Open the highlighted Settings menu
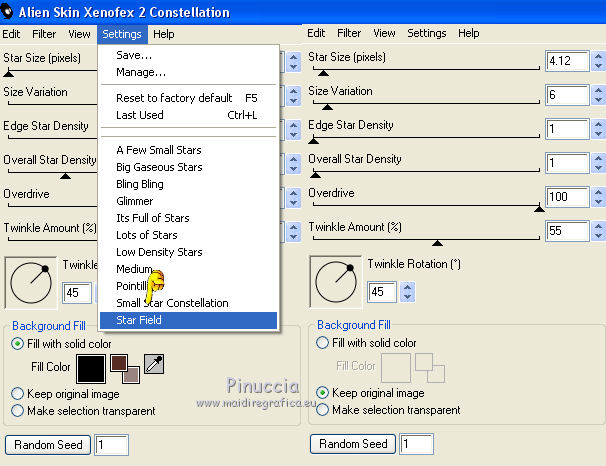 (x=122, y=34)
